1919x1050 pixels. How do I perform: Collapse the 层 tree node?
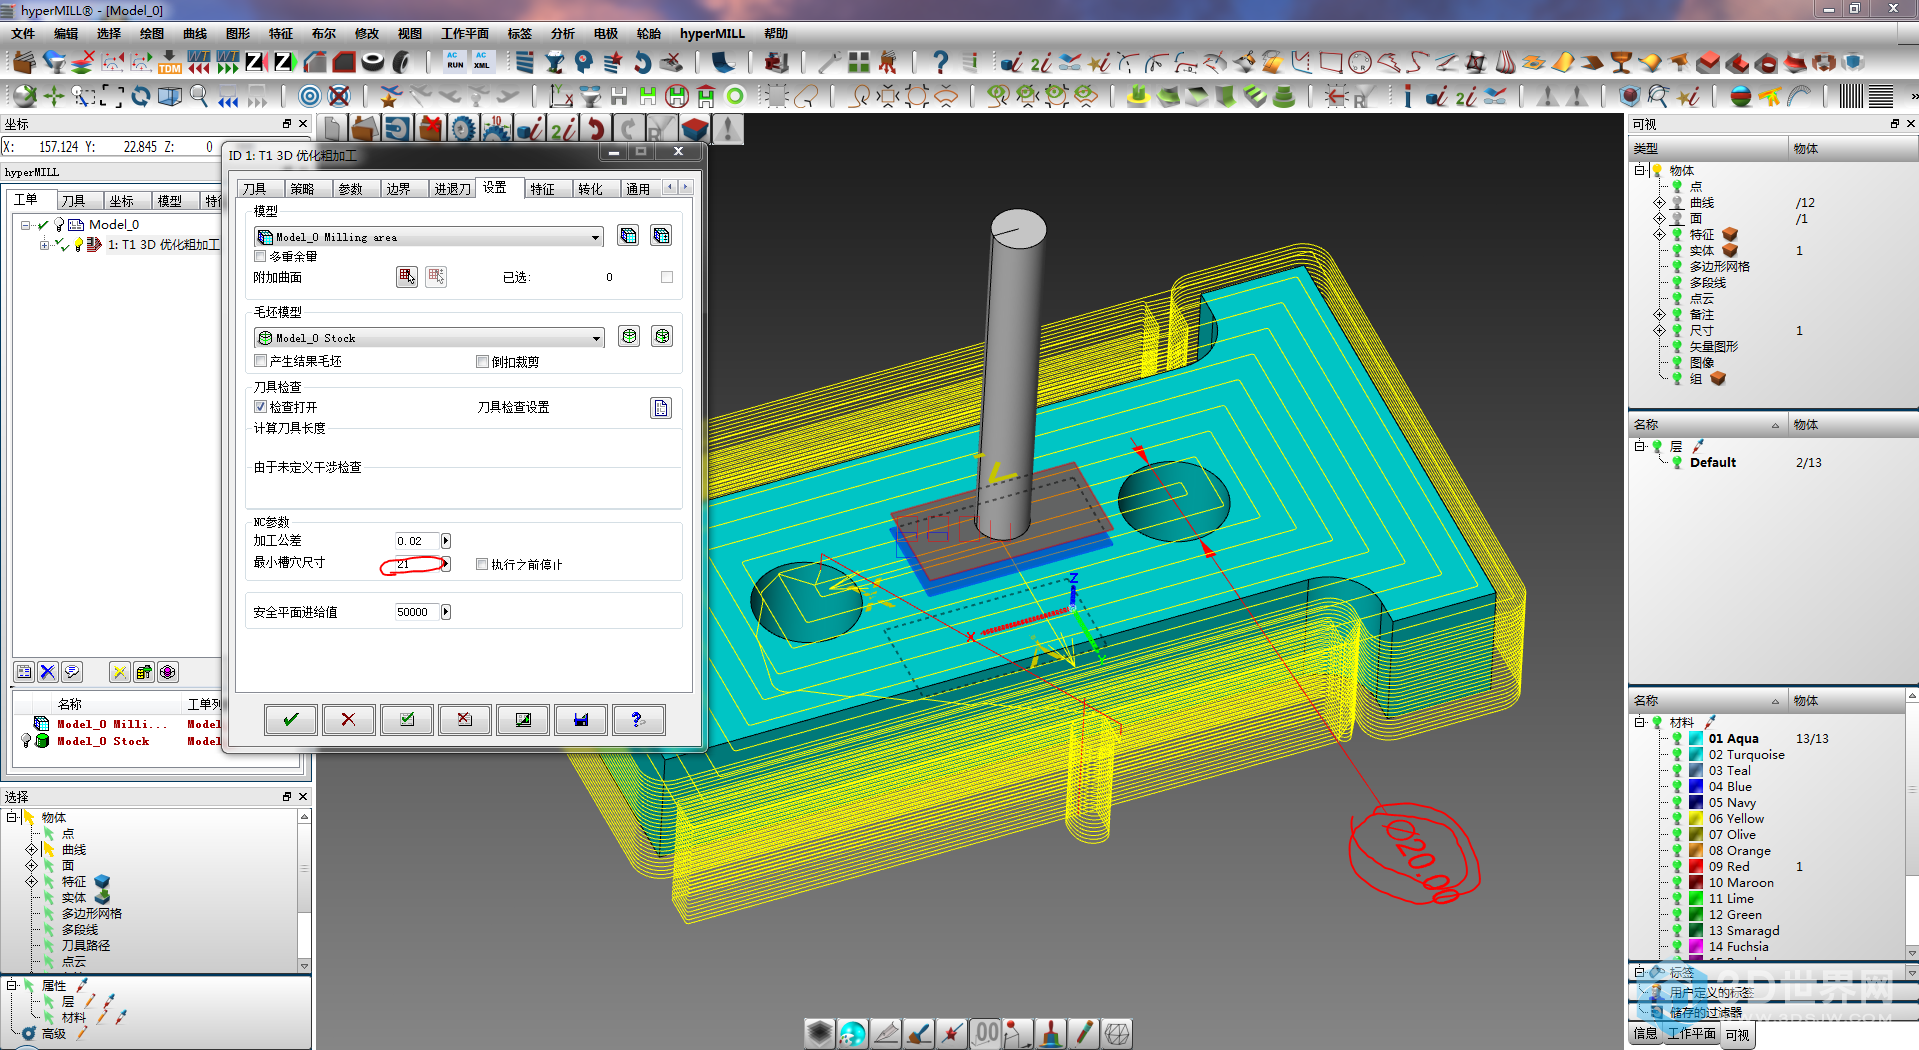point(1639,446)
